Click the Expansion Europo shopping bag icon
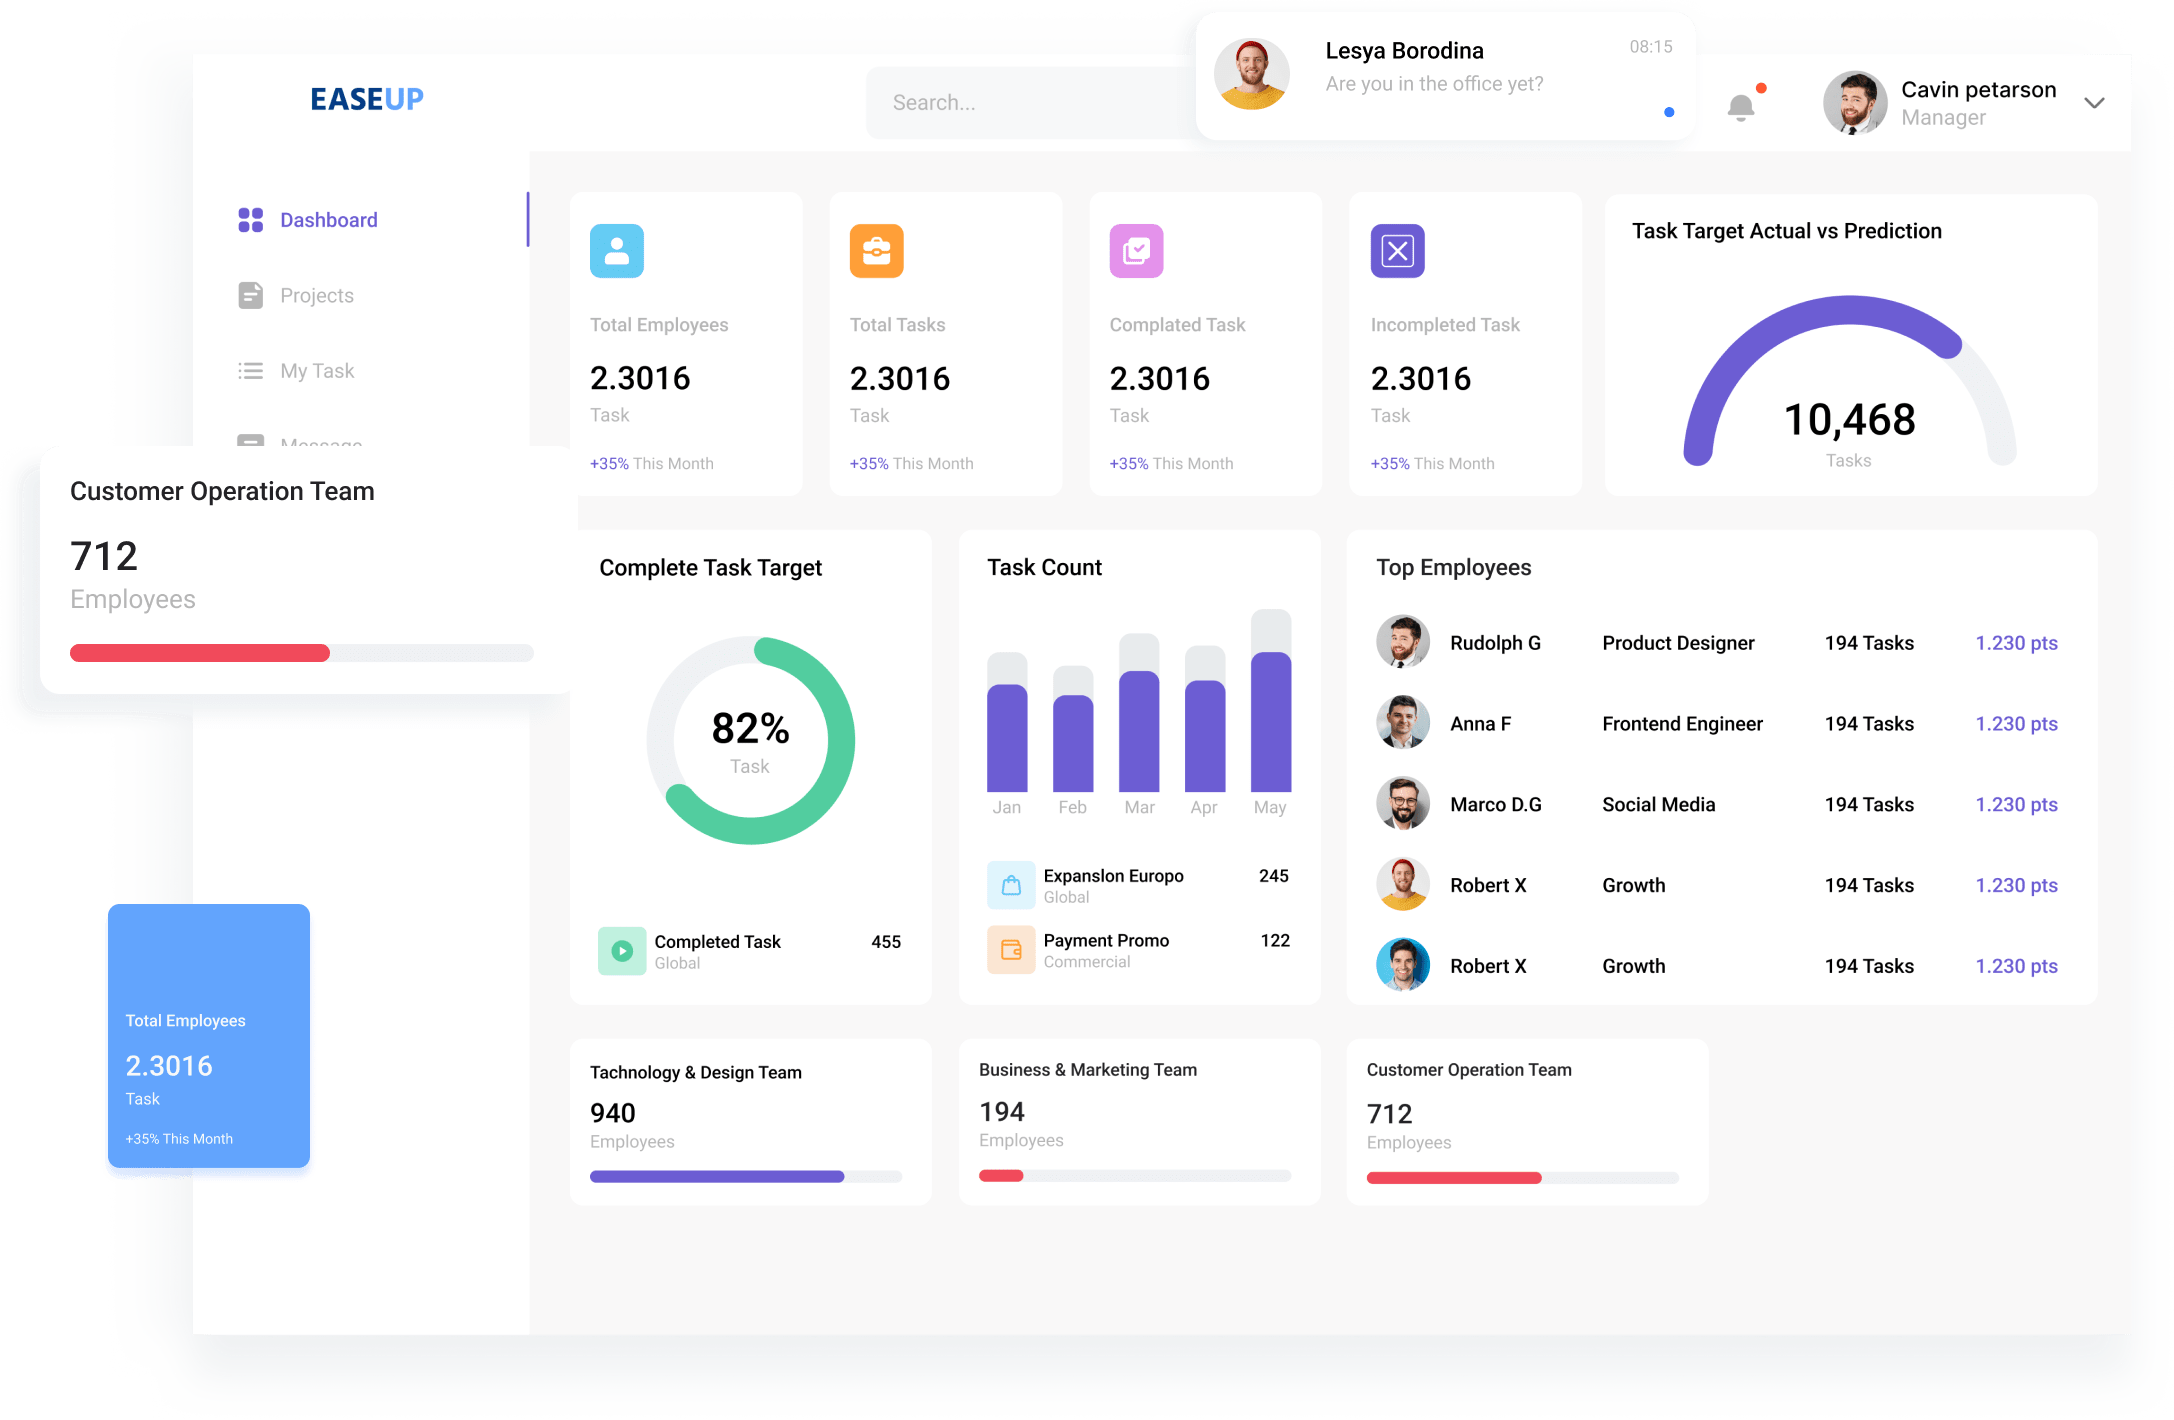The image size is (2174, 1420). (1011, 885)
